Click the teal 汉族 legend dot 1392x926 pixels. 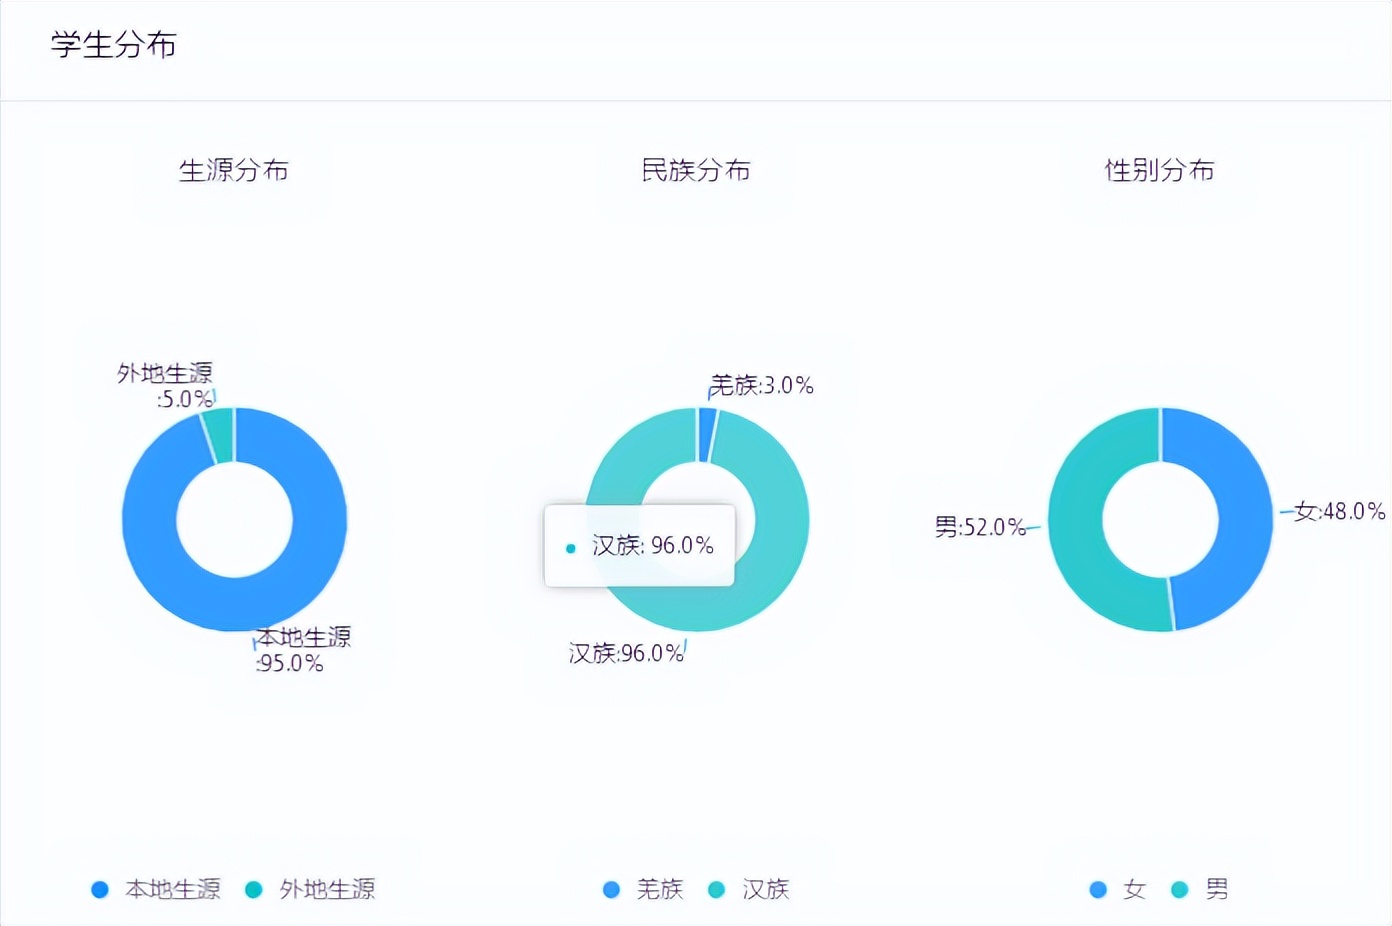(x=716, y=889)
